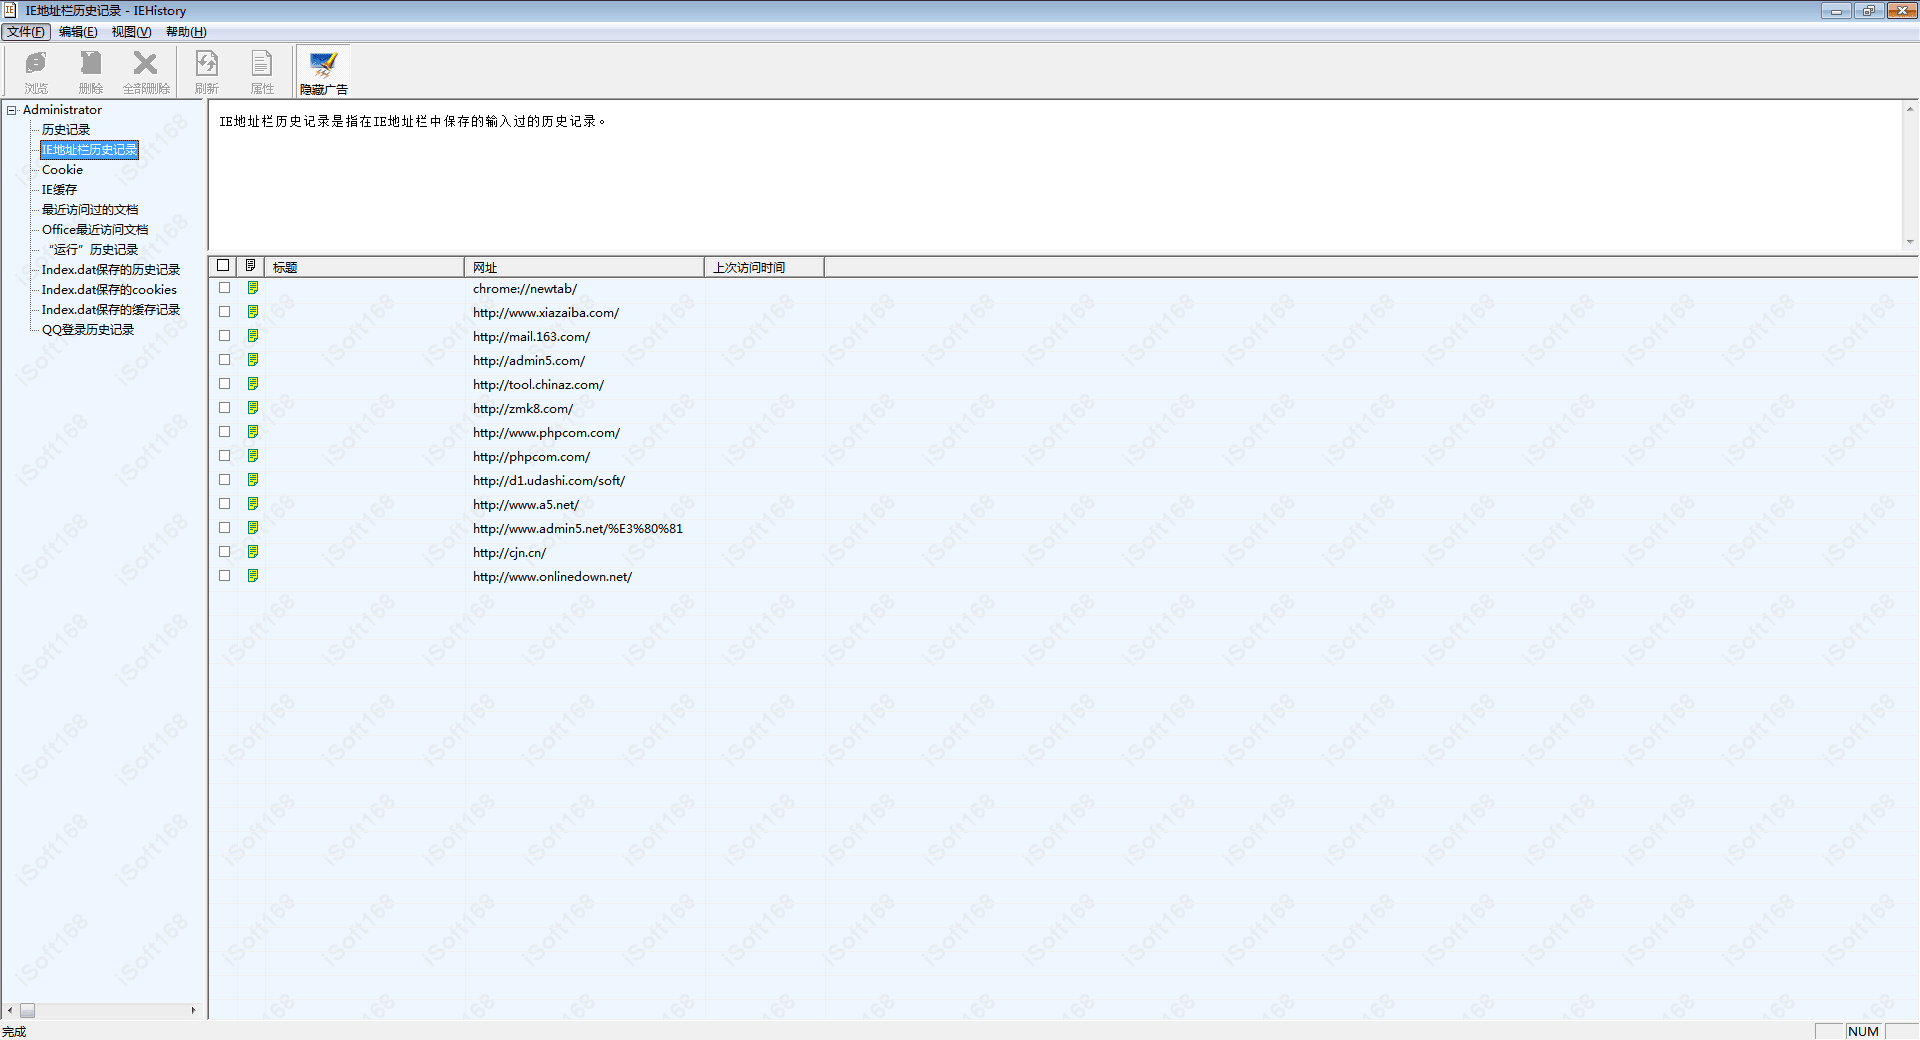Collapse the Administrator tree node
This screenshot has height=1040, width=1920.
[12, 110]
